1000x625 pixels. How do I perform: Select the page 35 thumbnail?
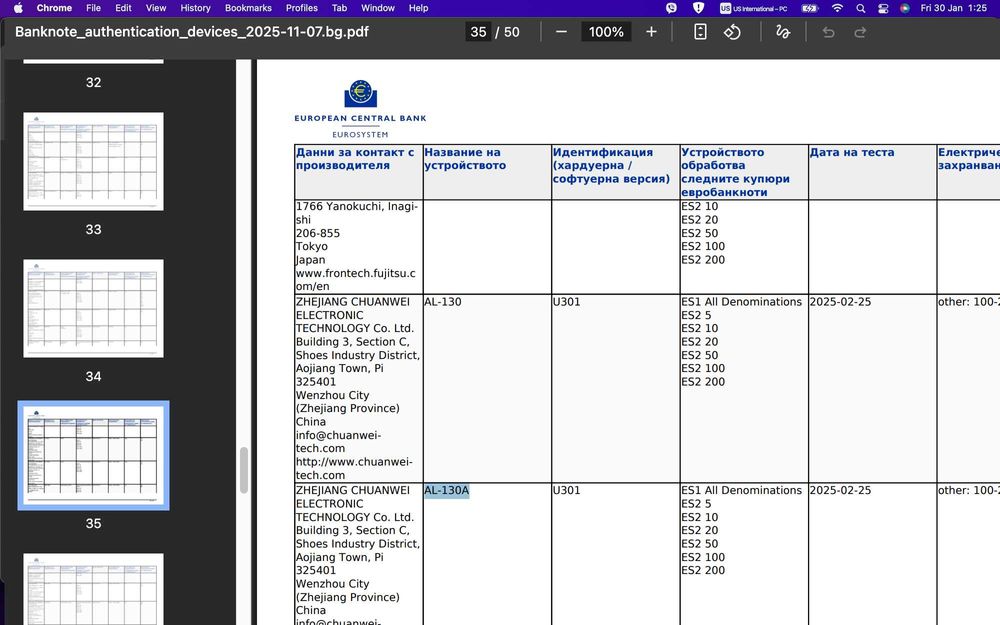(93, 455)
